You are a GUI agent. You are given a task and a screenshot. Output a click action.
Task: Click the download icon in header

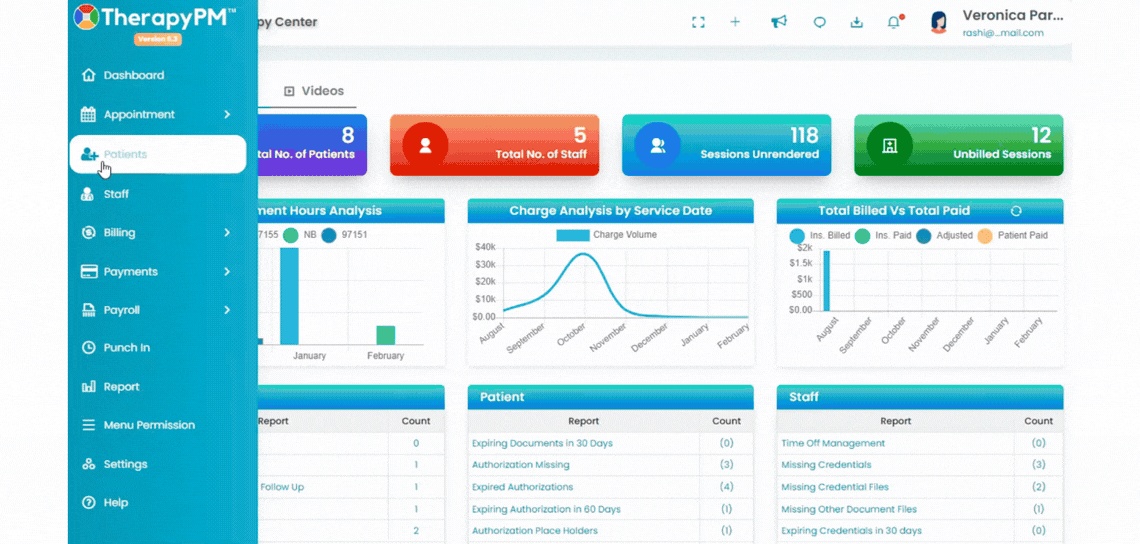tap(856, 22)
